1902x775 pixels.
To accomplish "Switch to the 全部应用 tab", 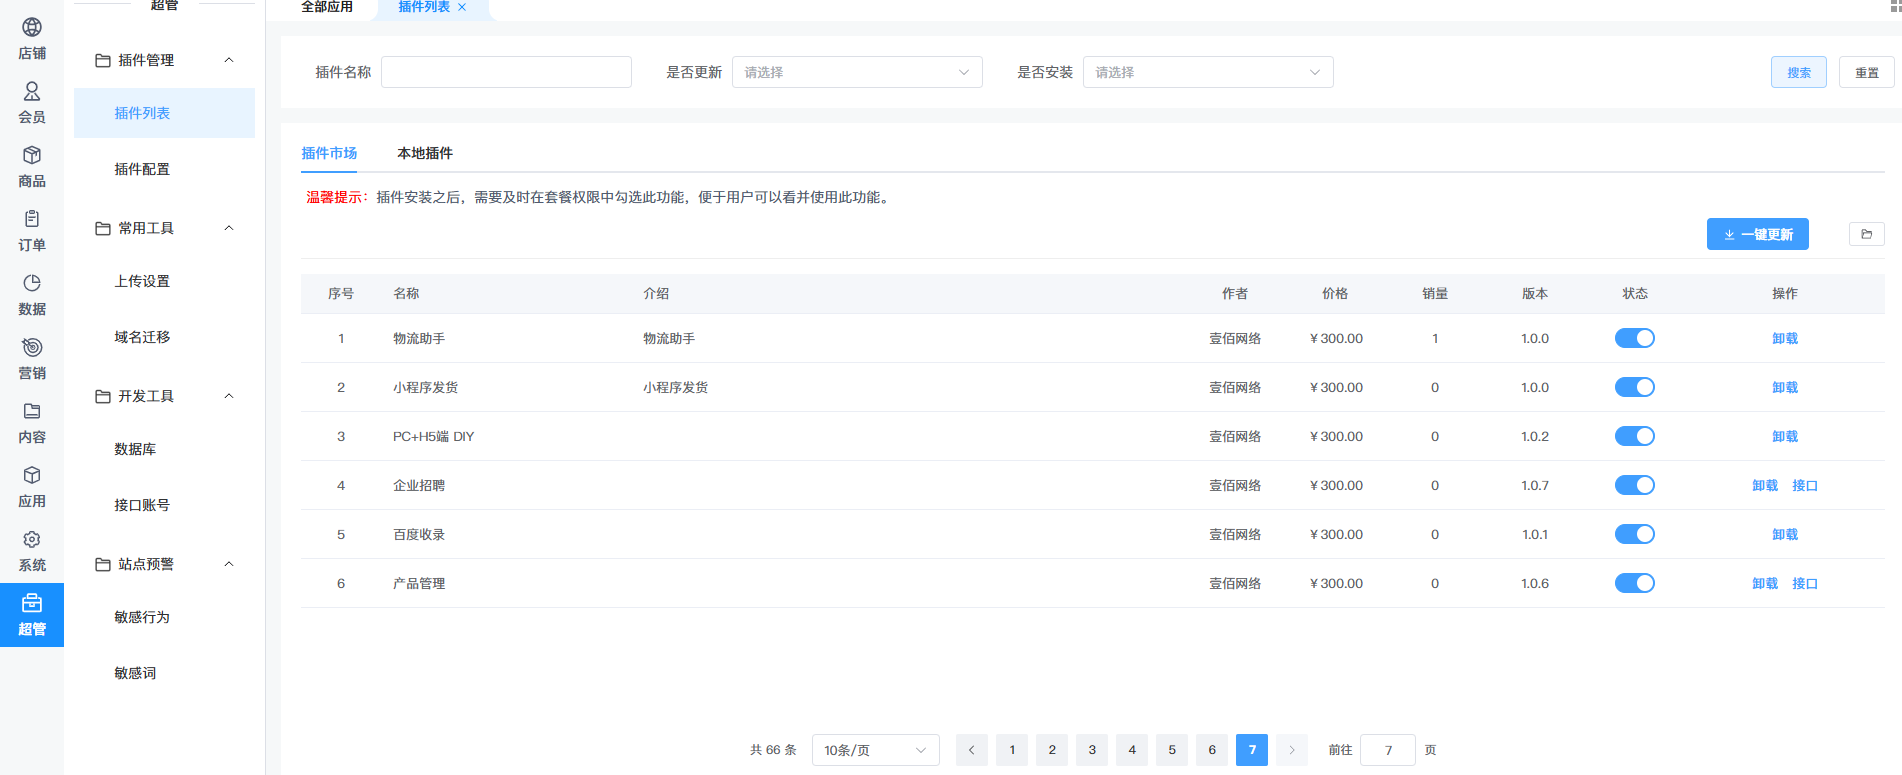I will 327,7.
